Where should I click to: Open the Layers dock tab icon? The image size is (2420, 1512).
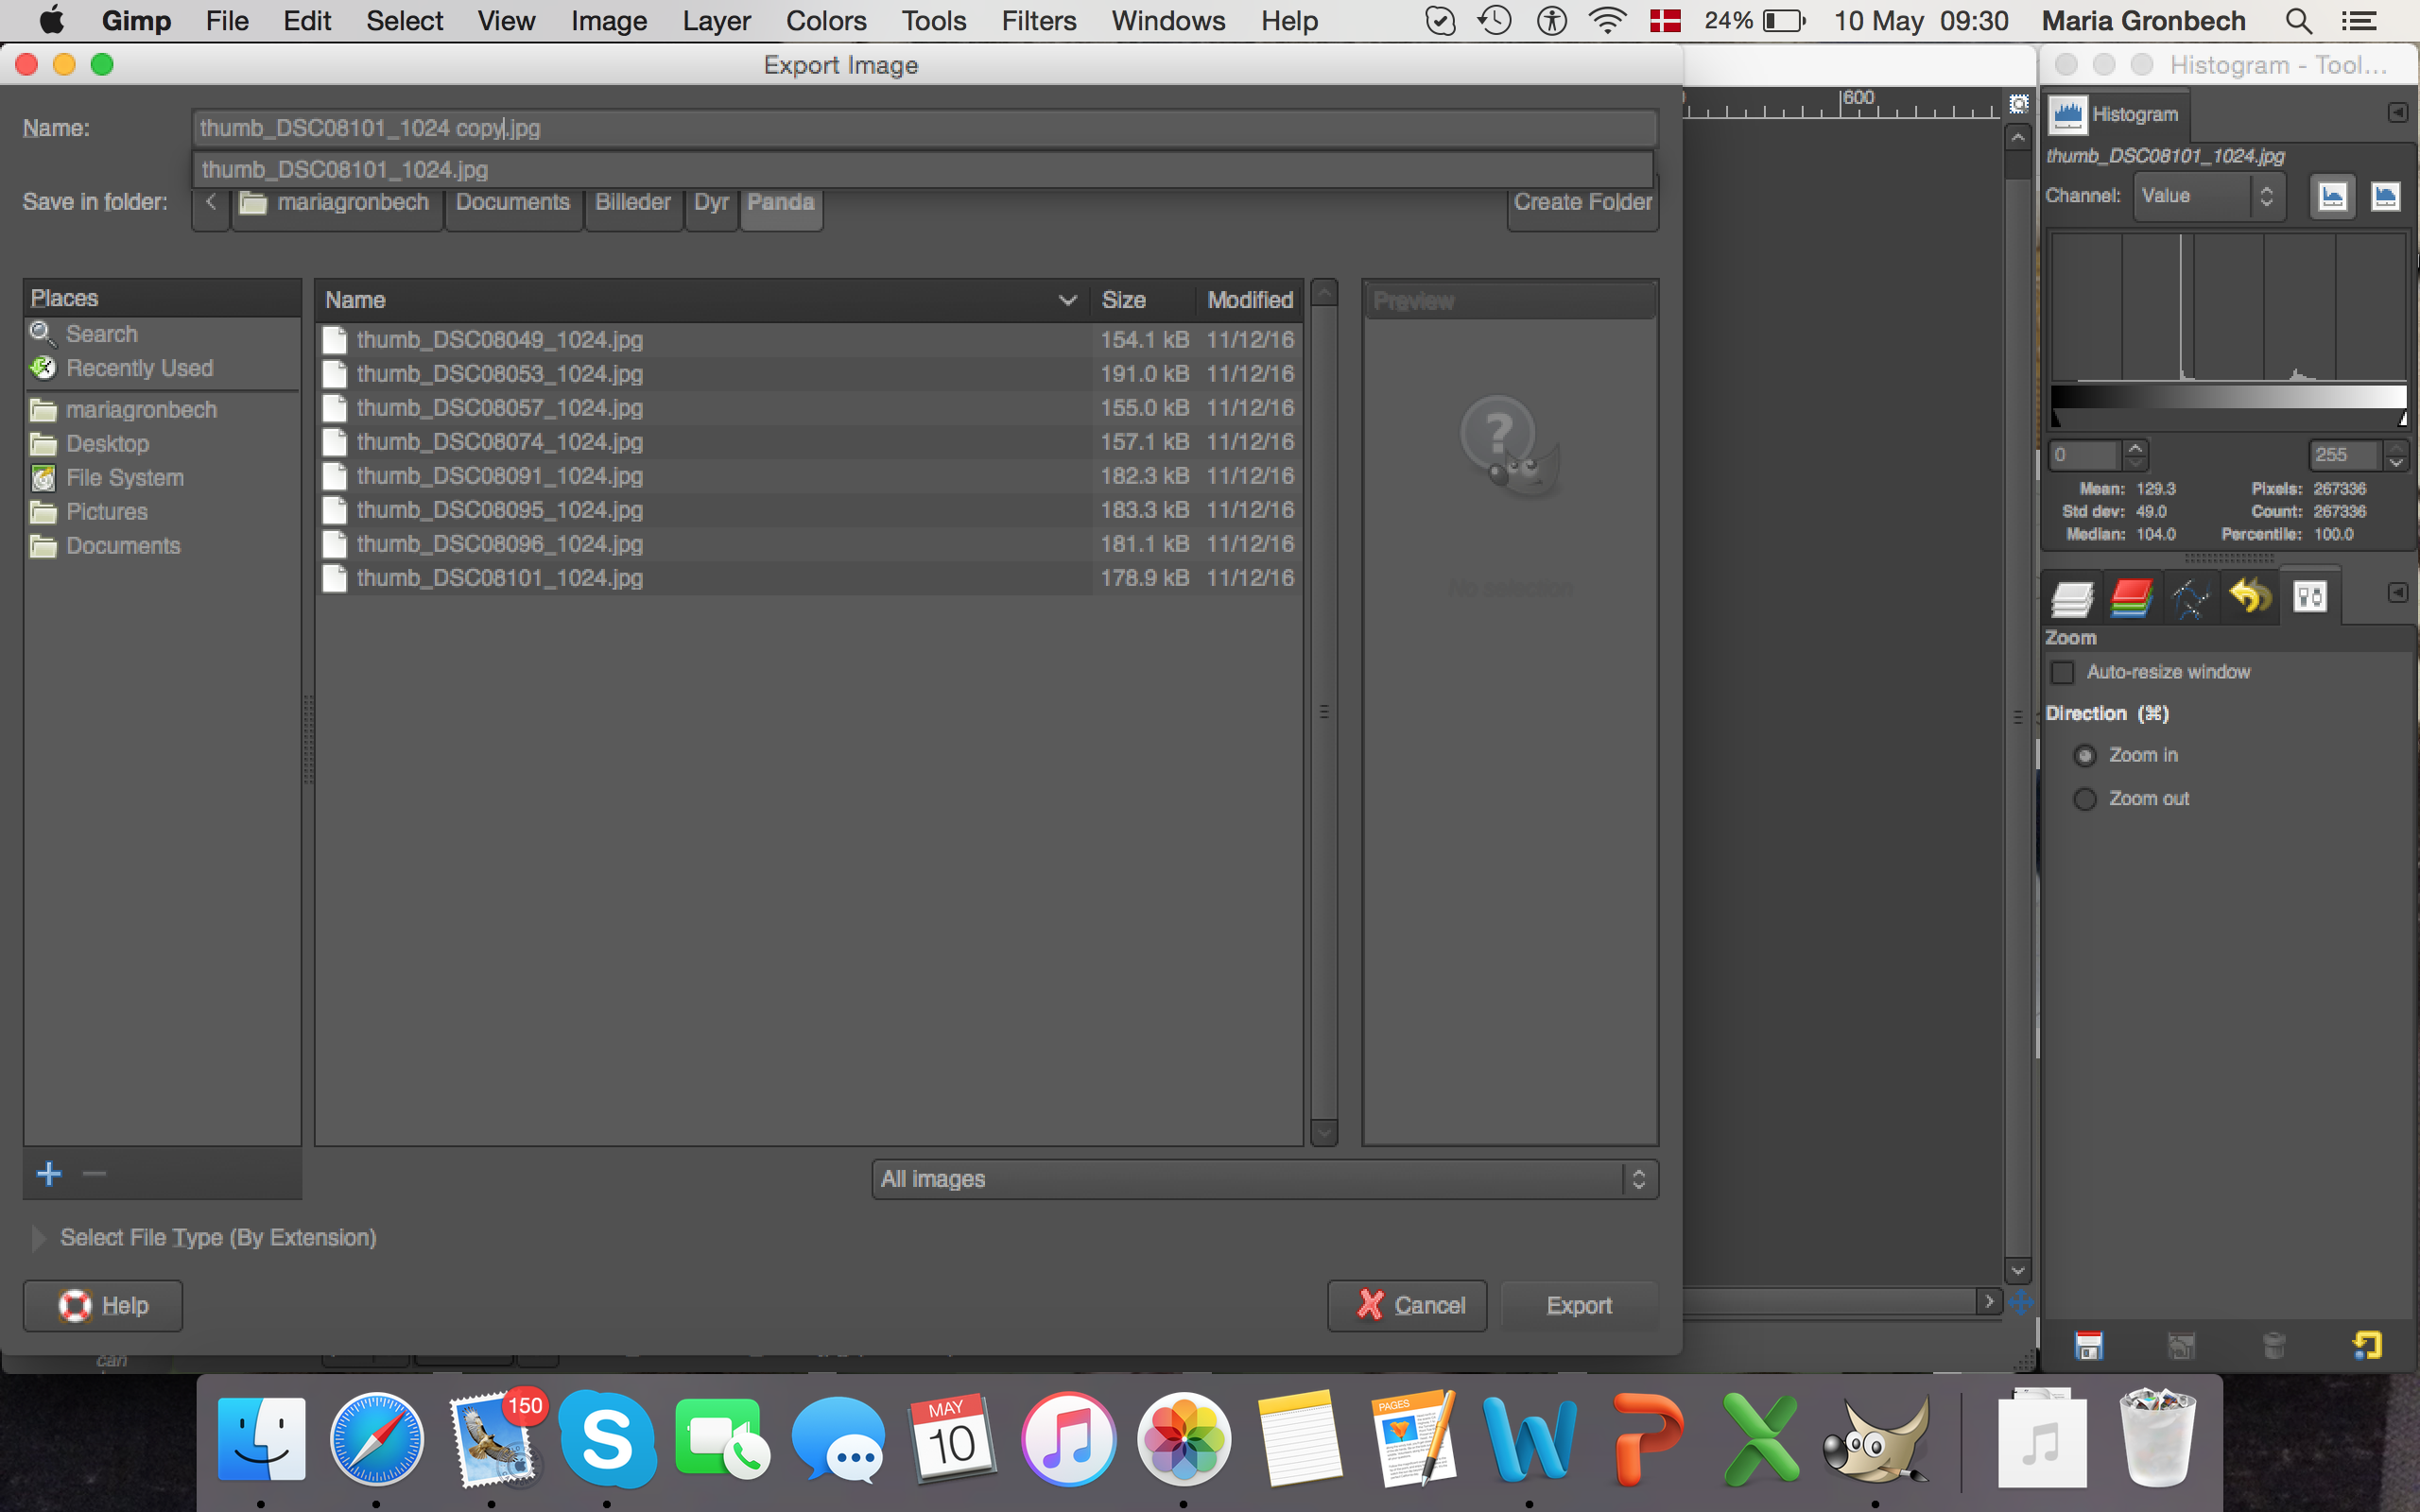coord(2071,598)
